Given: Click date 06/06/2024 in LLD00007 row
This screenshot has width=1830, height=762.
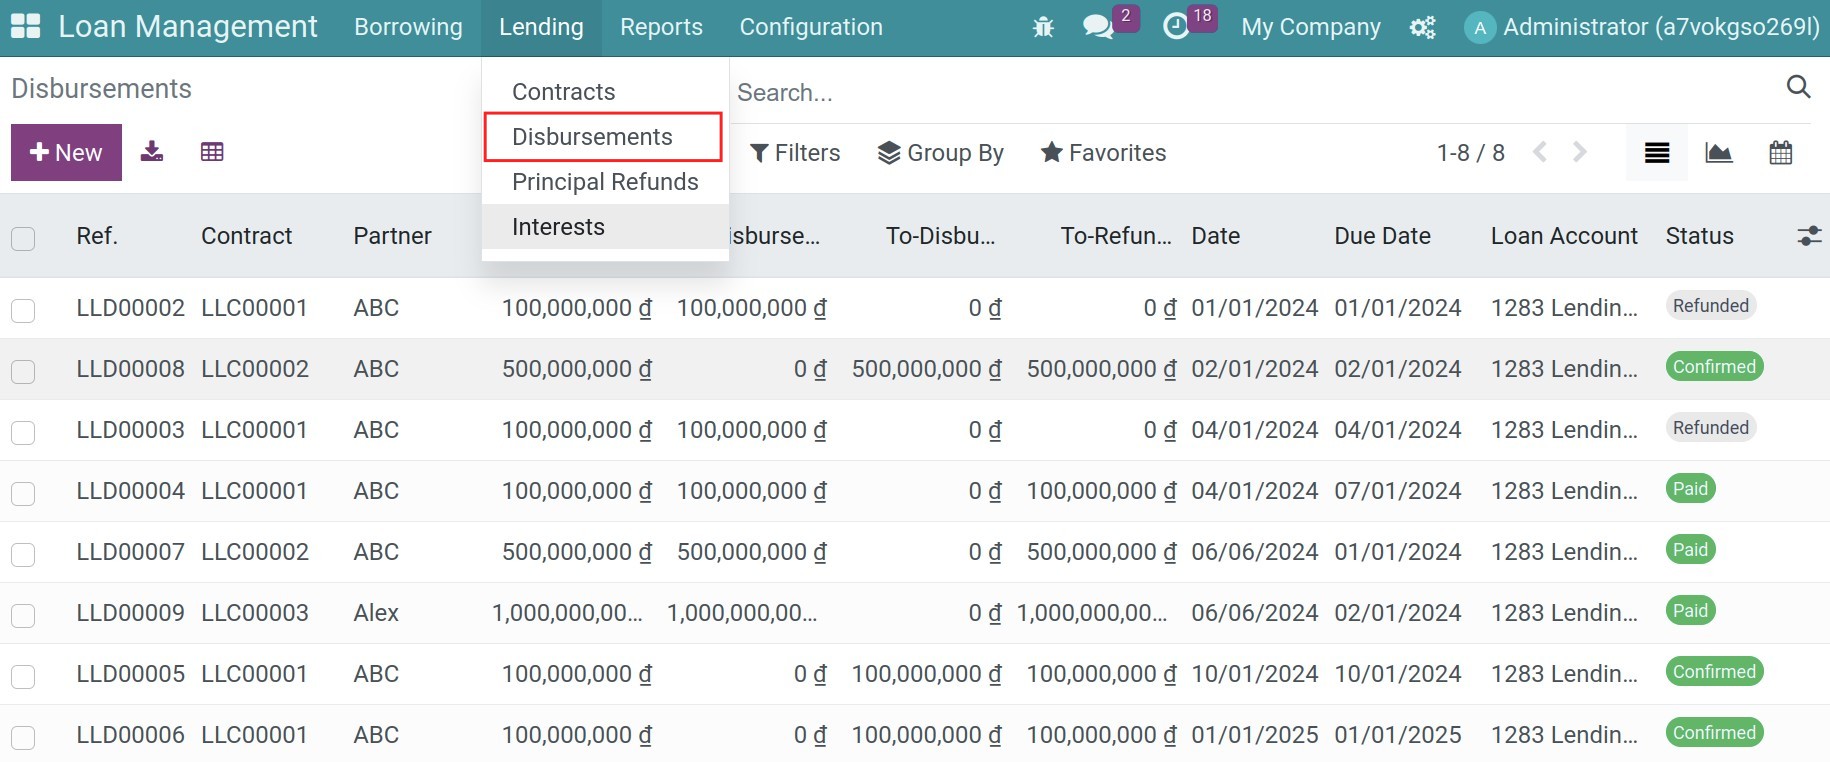Looking at the screenshot, I should point(1254,552).
